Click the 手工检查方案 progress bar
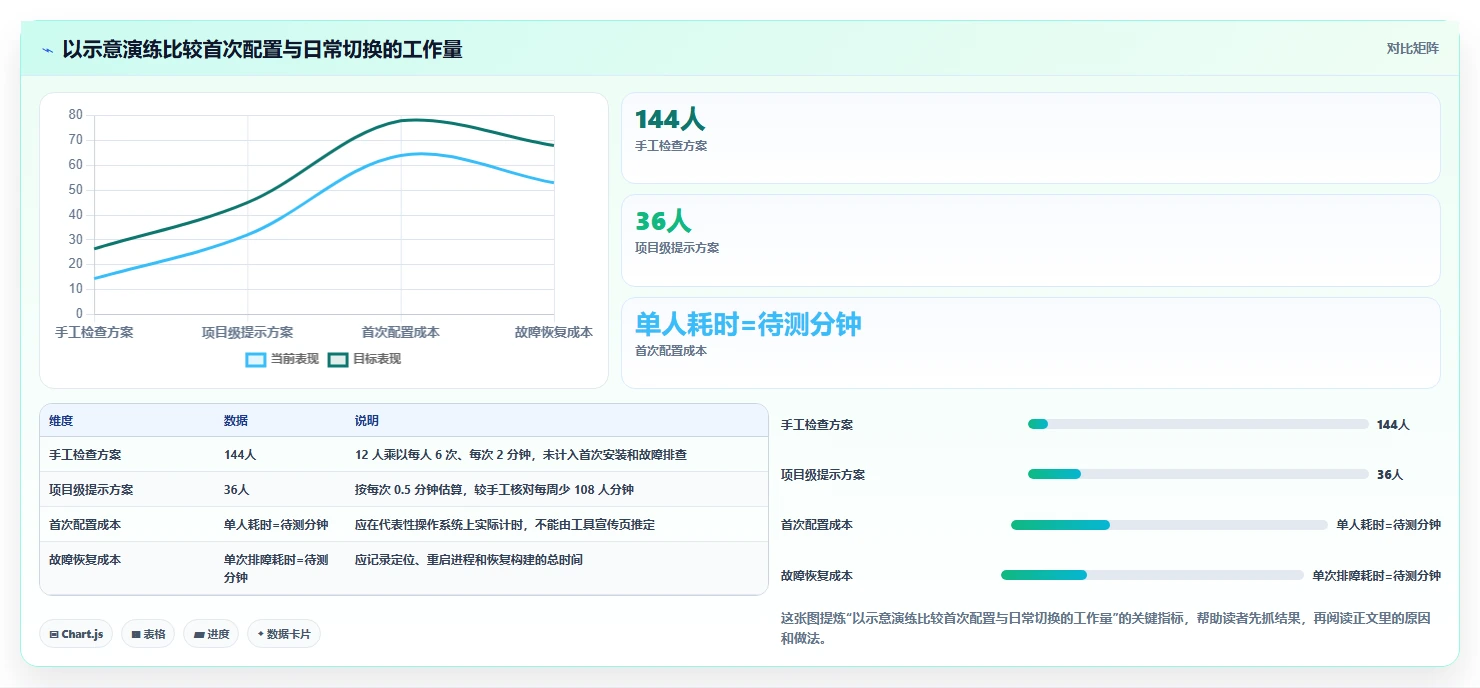 pos(1198,424)
